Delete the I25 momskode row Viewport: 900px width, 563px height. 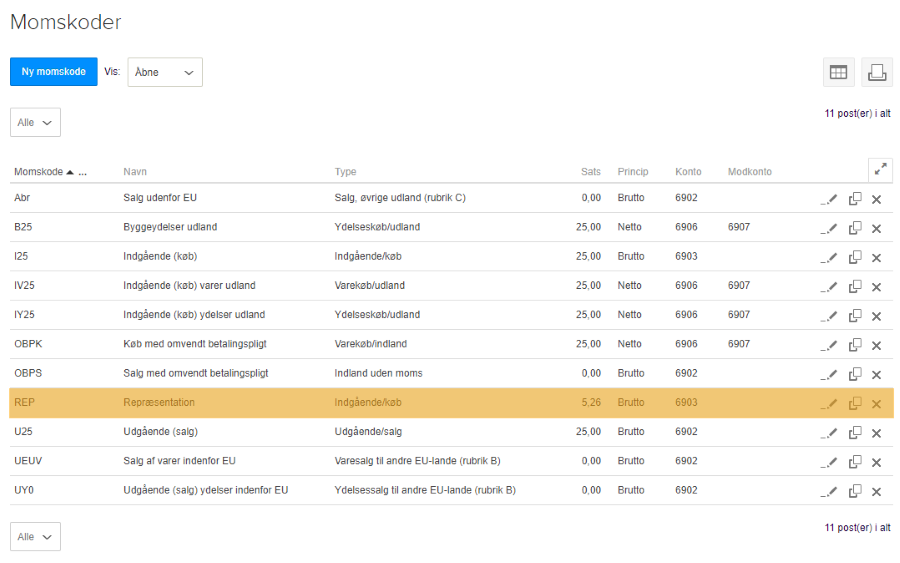pos(876,258)
